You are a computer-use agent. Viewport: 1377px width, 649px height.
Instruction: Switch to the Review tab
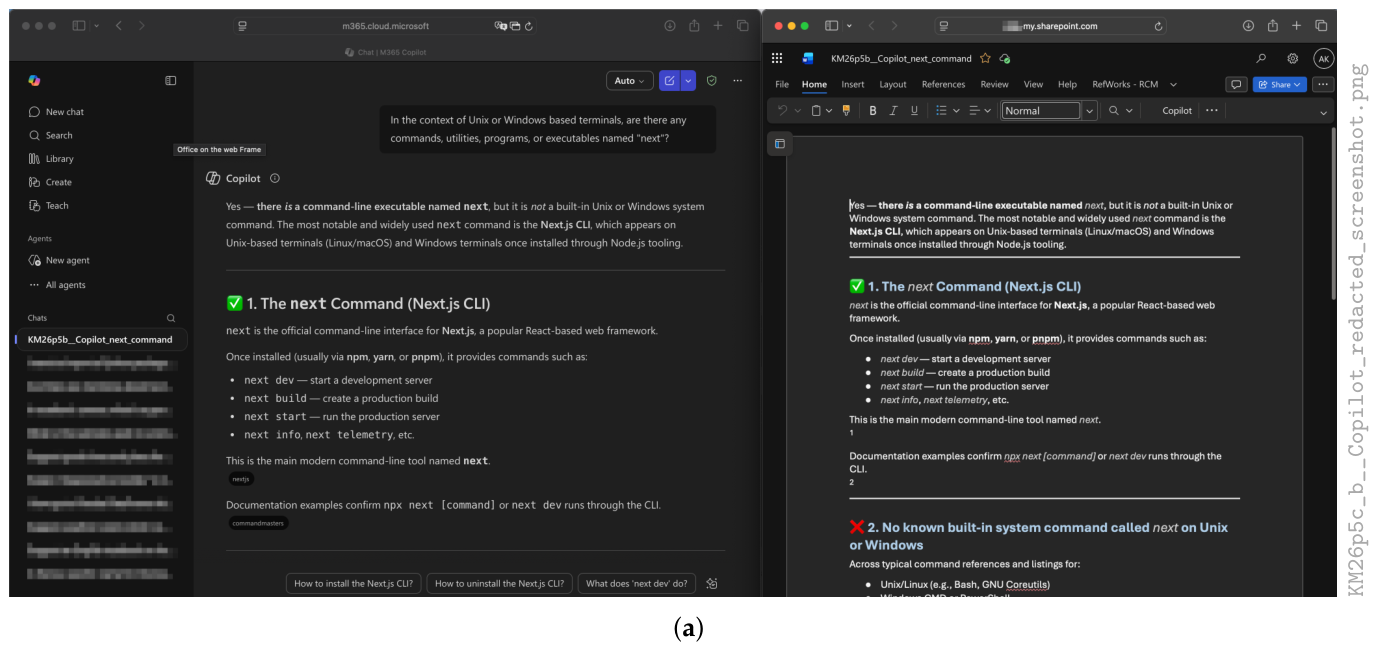pos(994,85)
